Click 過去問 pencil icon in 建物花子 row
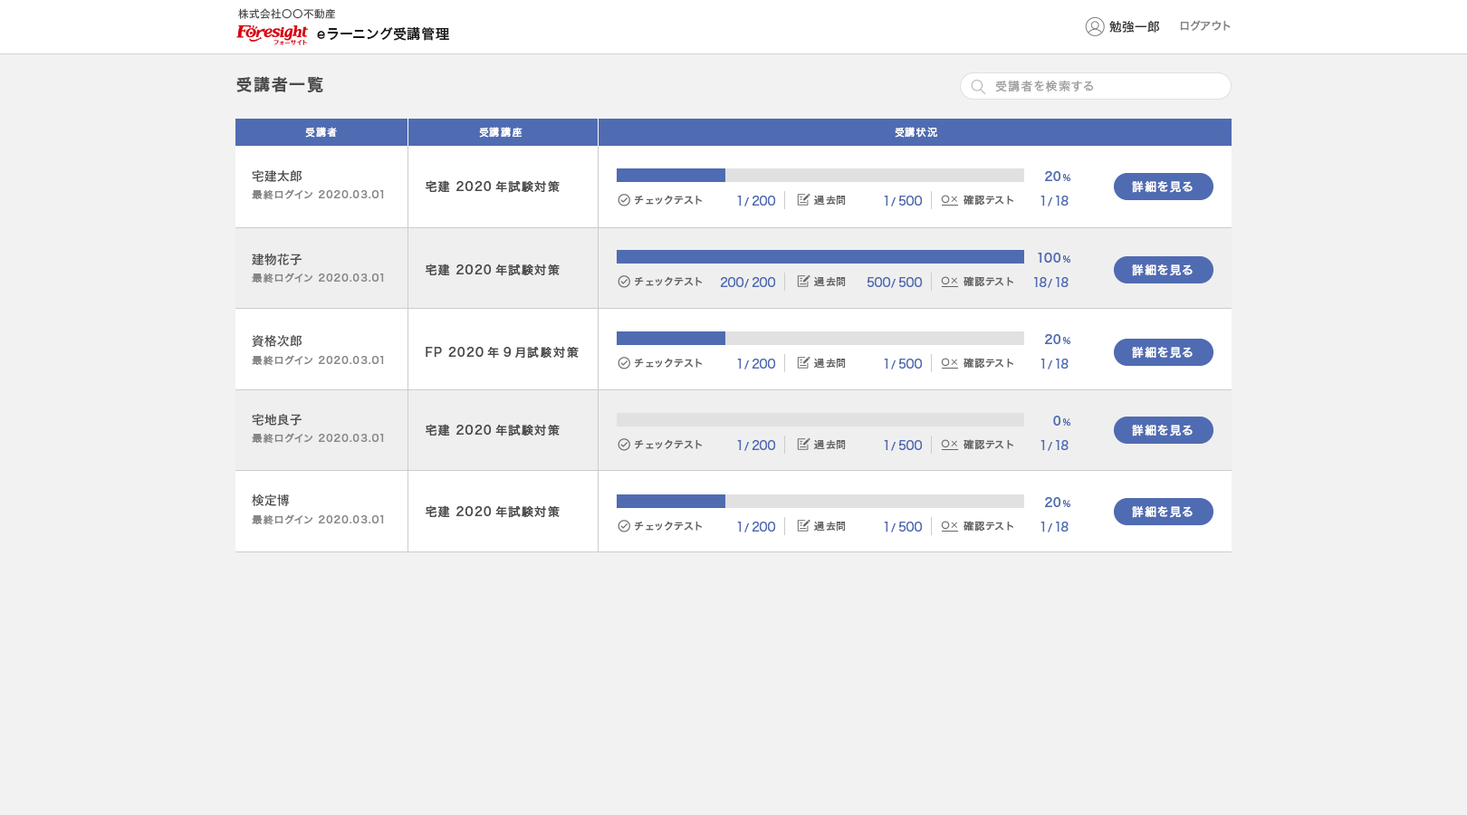Screen dimensions: 1467x815 coord(803,282)
